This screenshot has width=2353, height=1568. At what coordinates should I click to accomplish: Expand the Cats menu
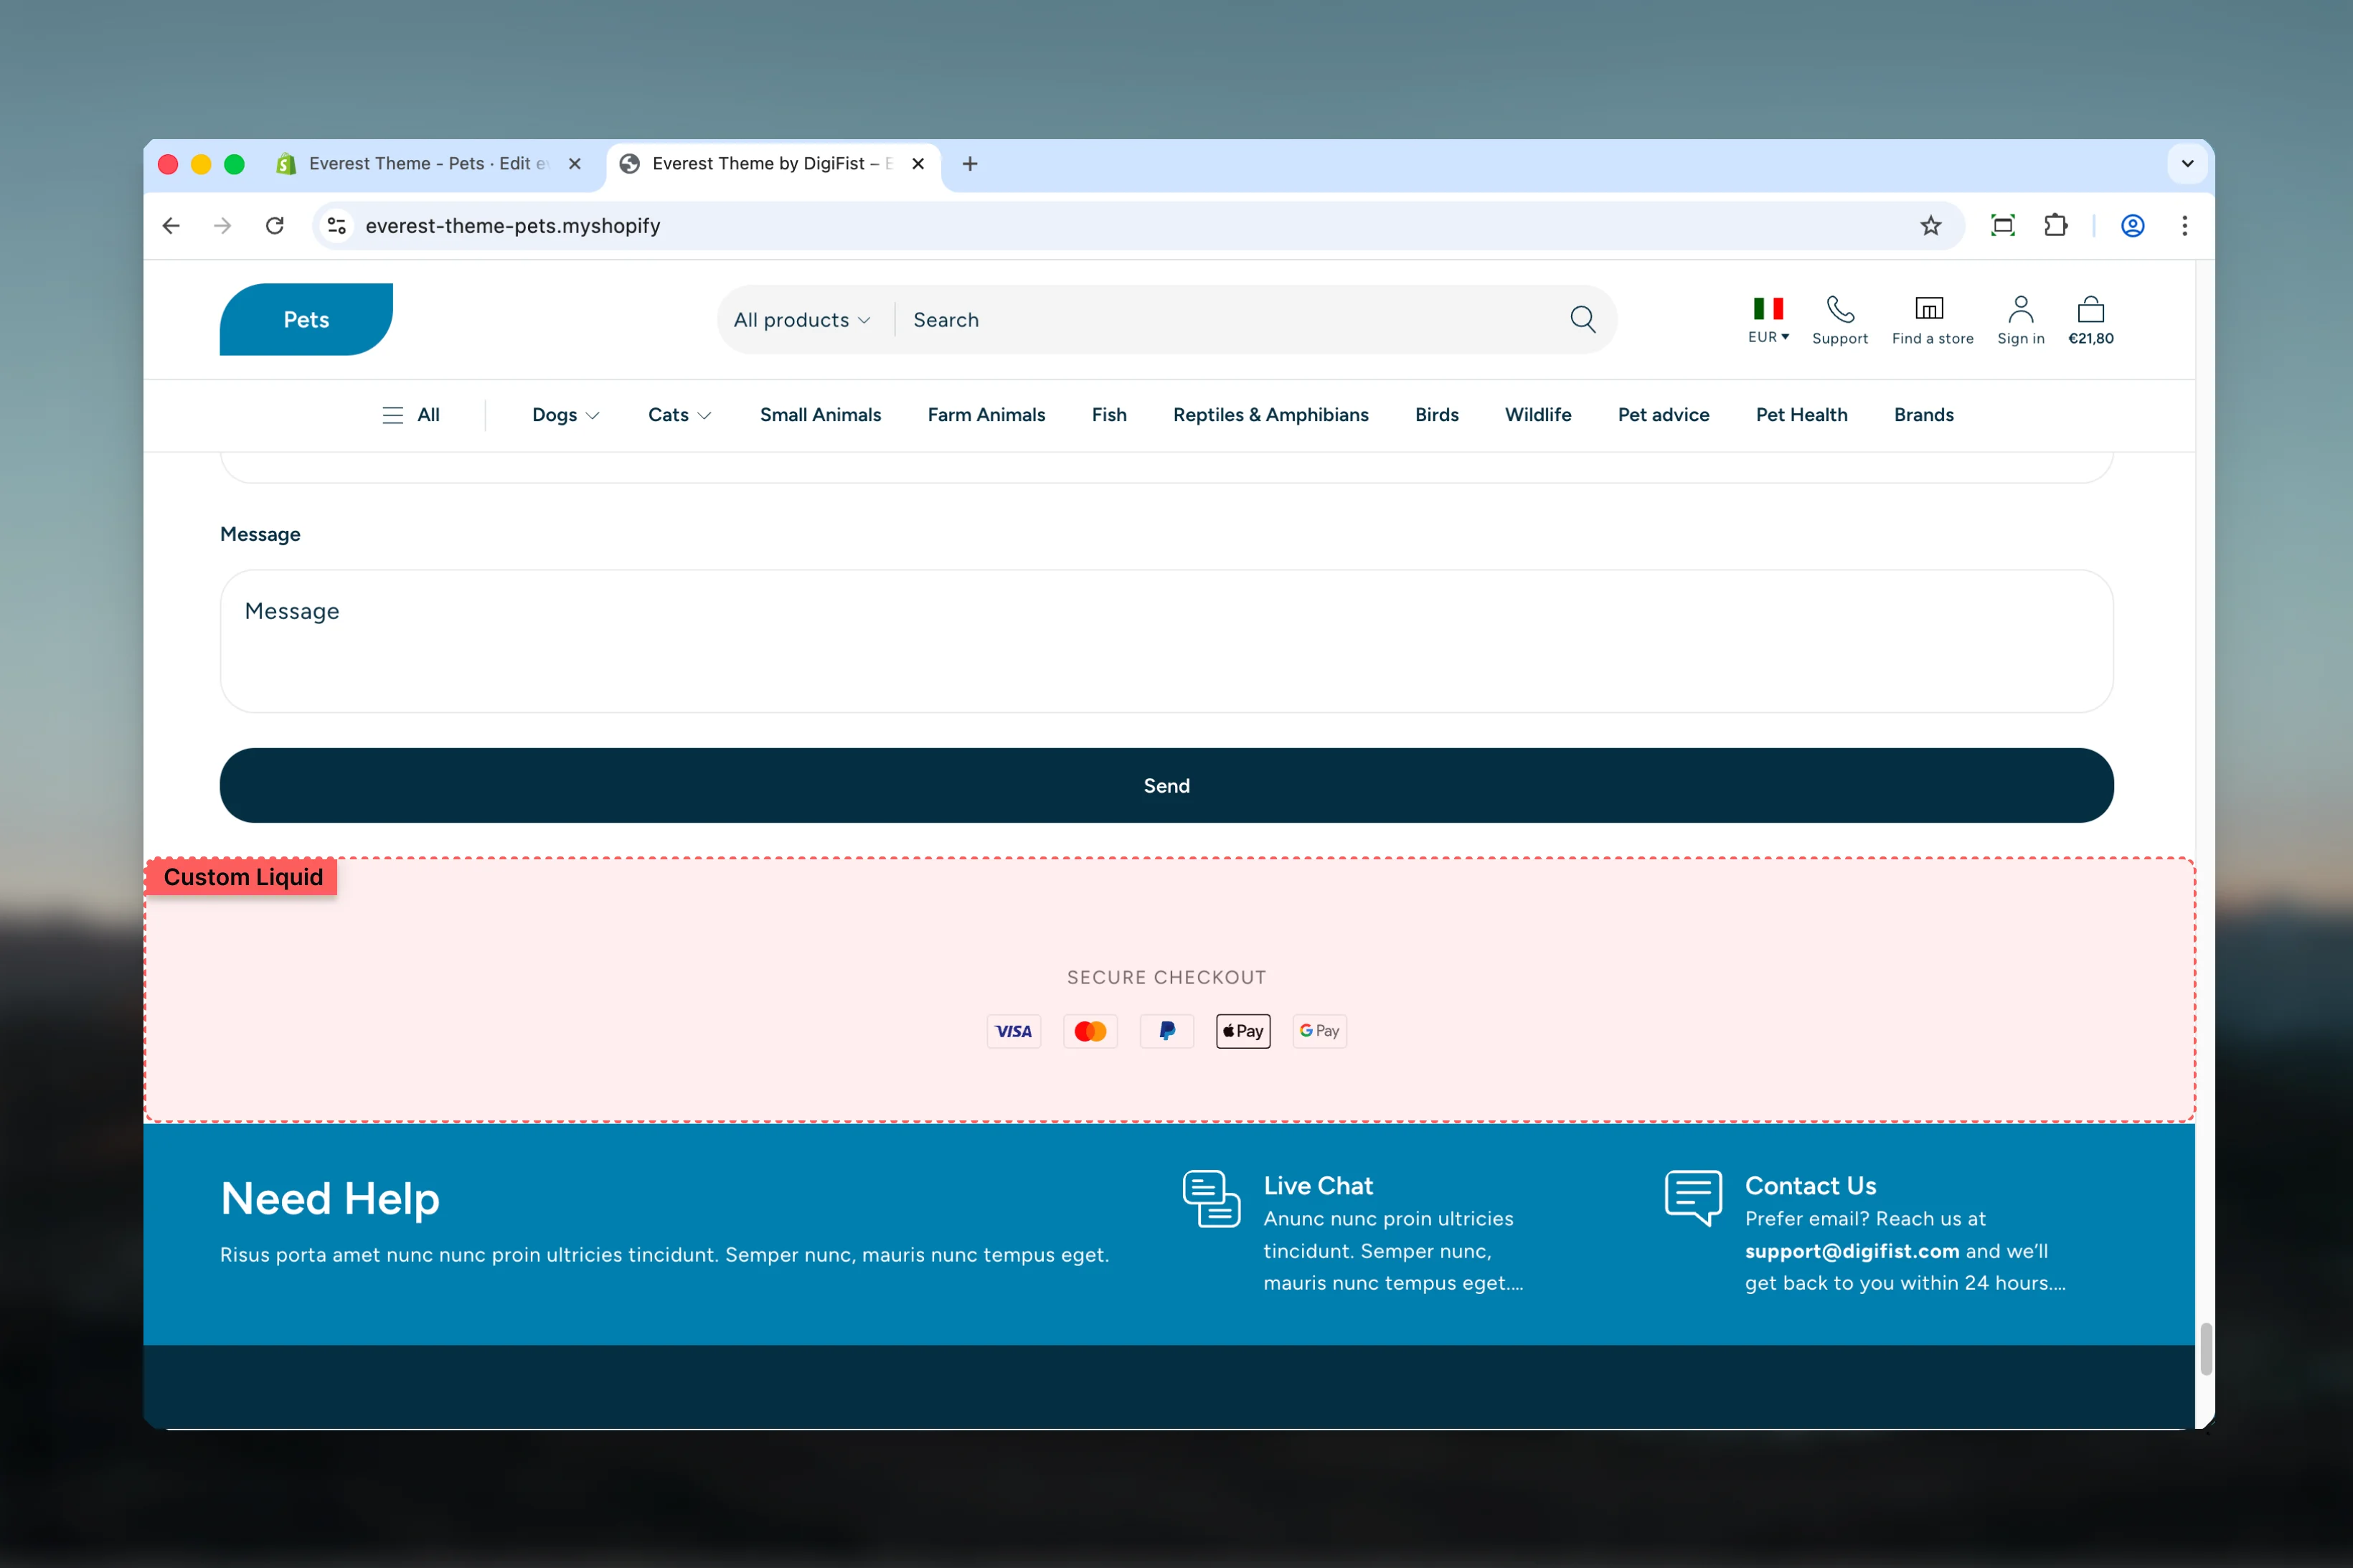(x=680, y=415)
